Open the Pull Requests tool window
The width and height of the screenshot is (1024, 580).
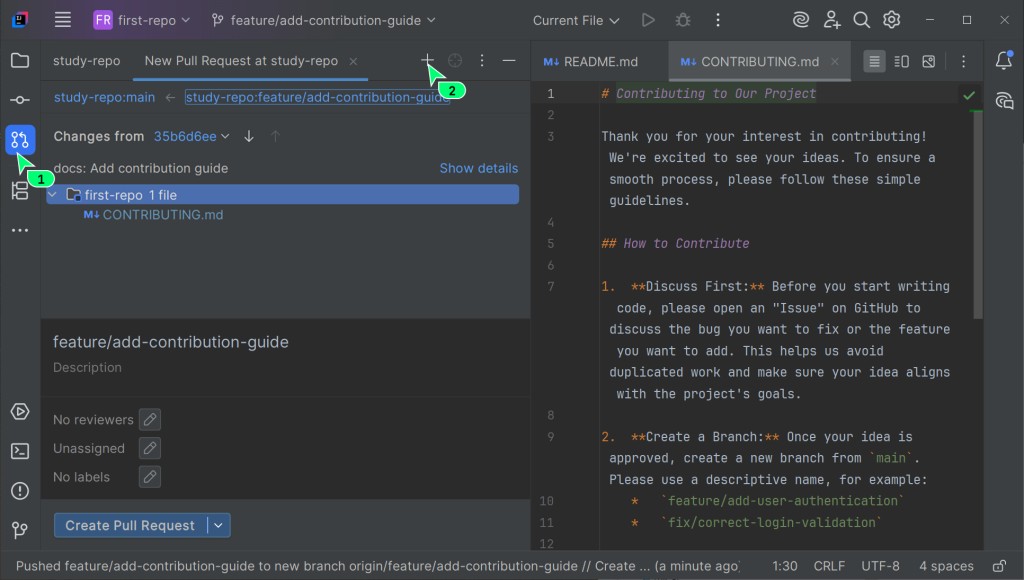pyautogui.click(x=20, y=139)
